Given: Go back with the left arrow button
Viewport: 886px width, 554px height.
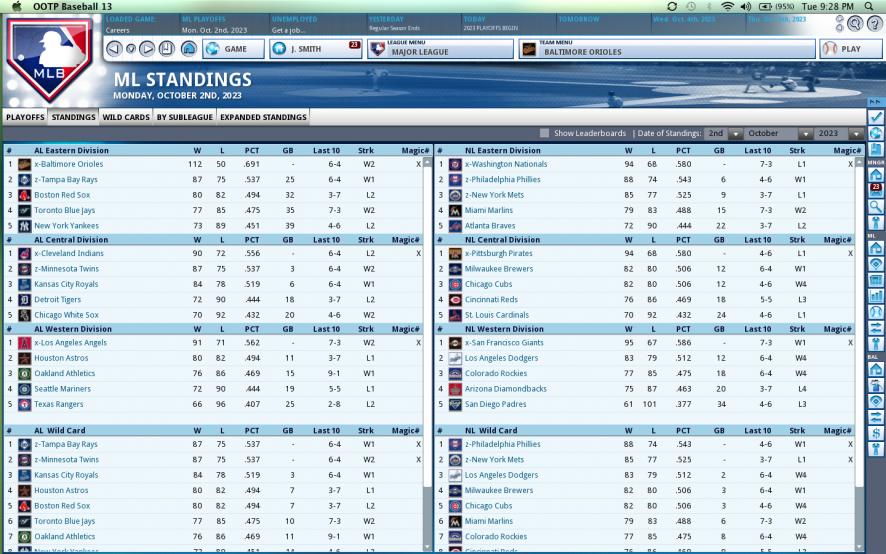Looking at the screenshot, I should tap(114, 49).
